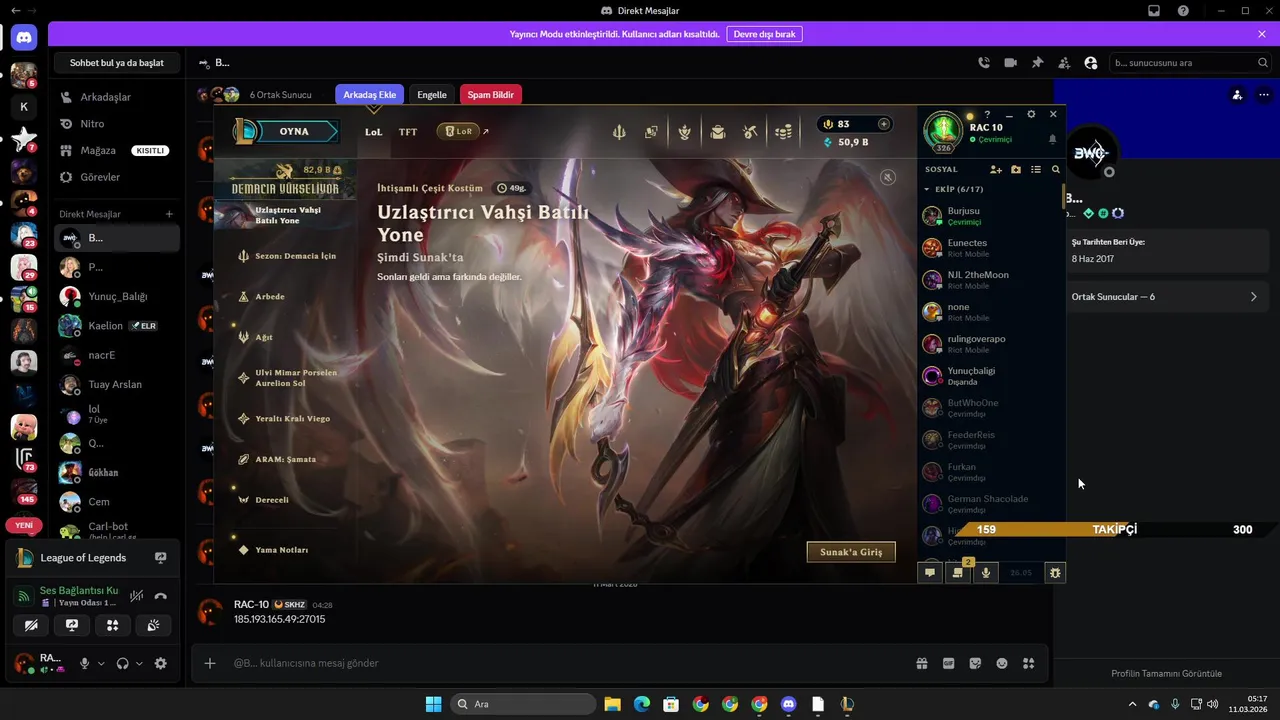The image size is (1280, 720).
Task: Open LoL client settings gear
Action: coord(1031,114)
